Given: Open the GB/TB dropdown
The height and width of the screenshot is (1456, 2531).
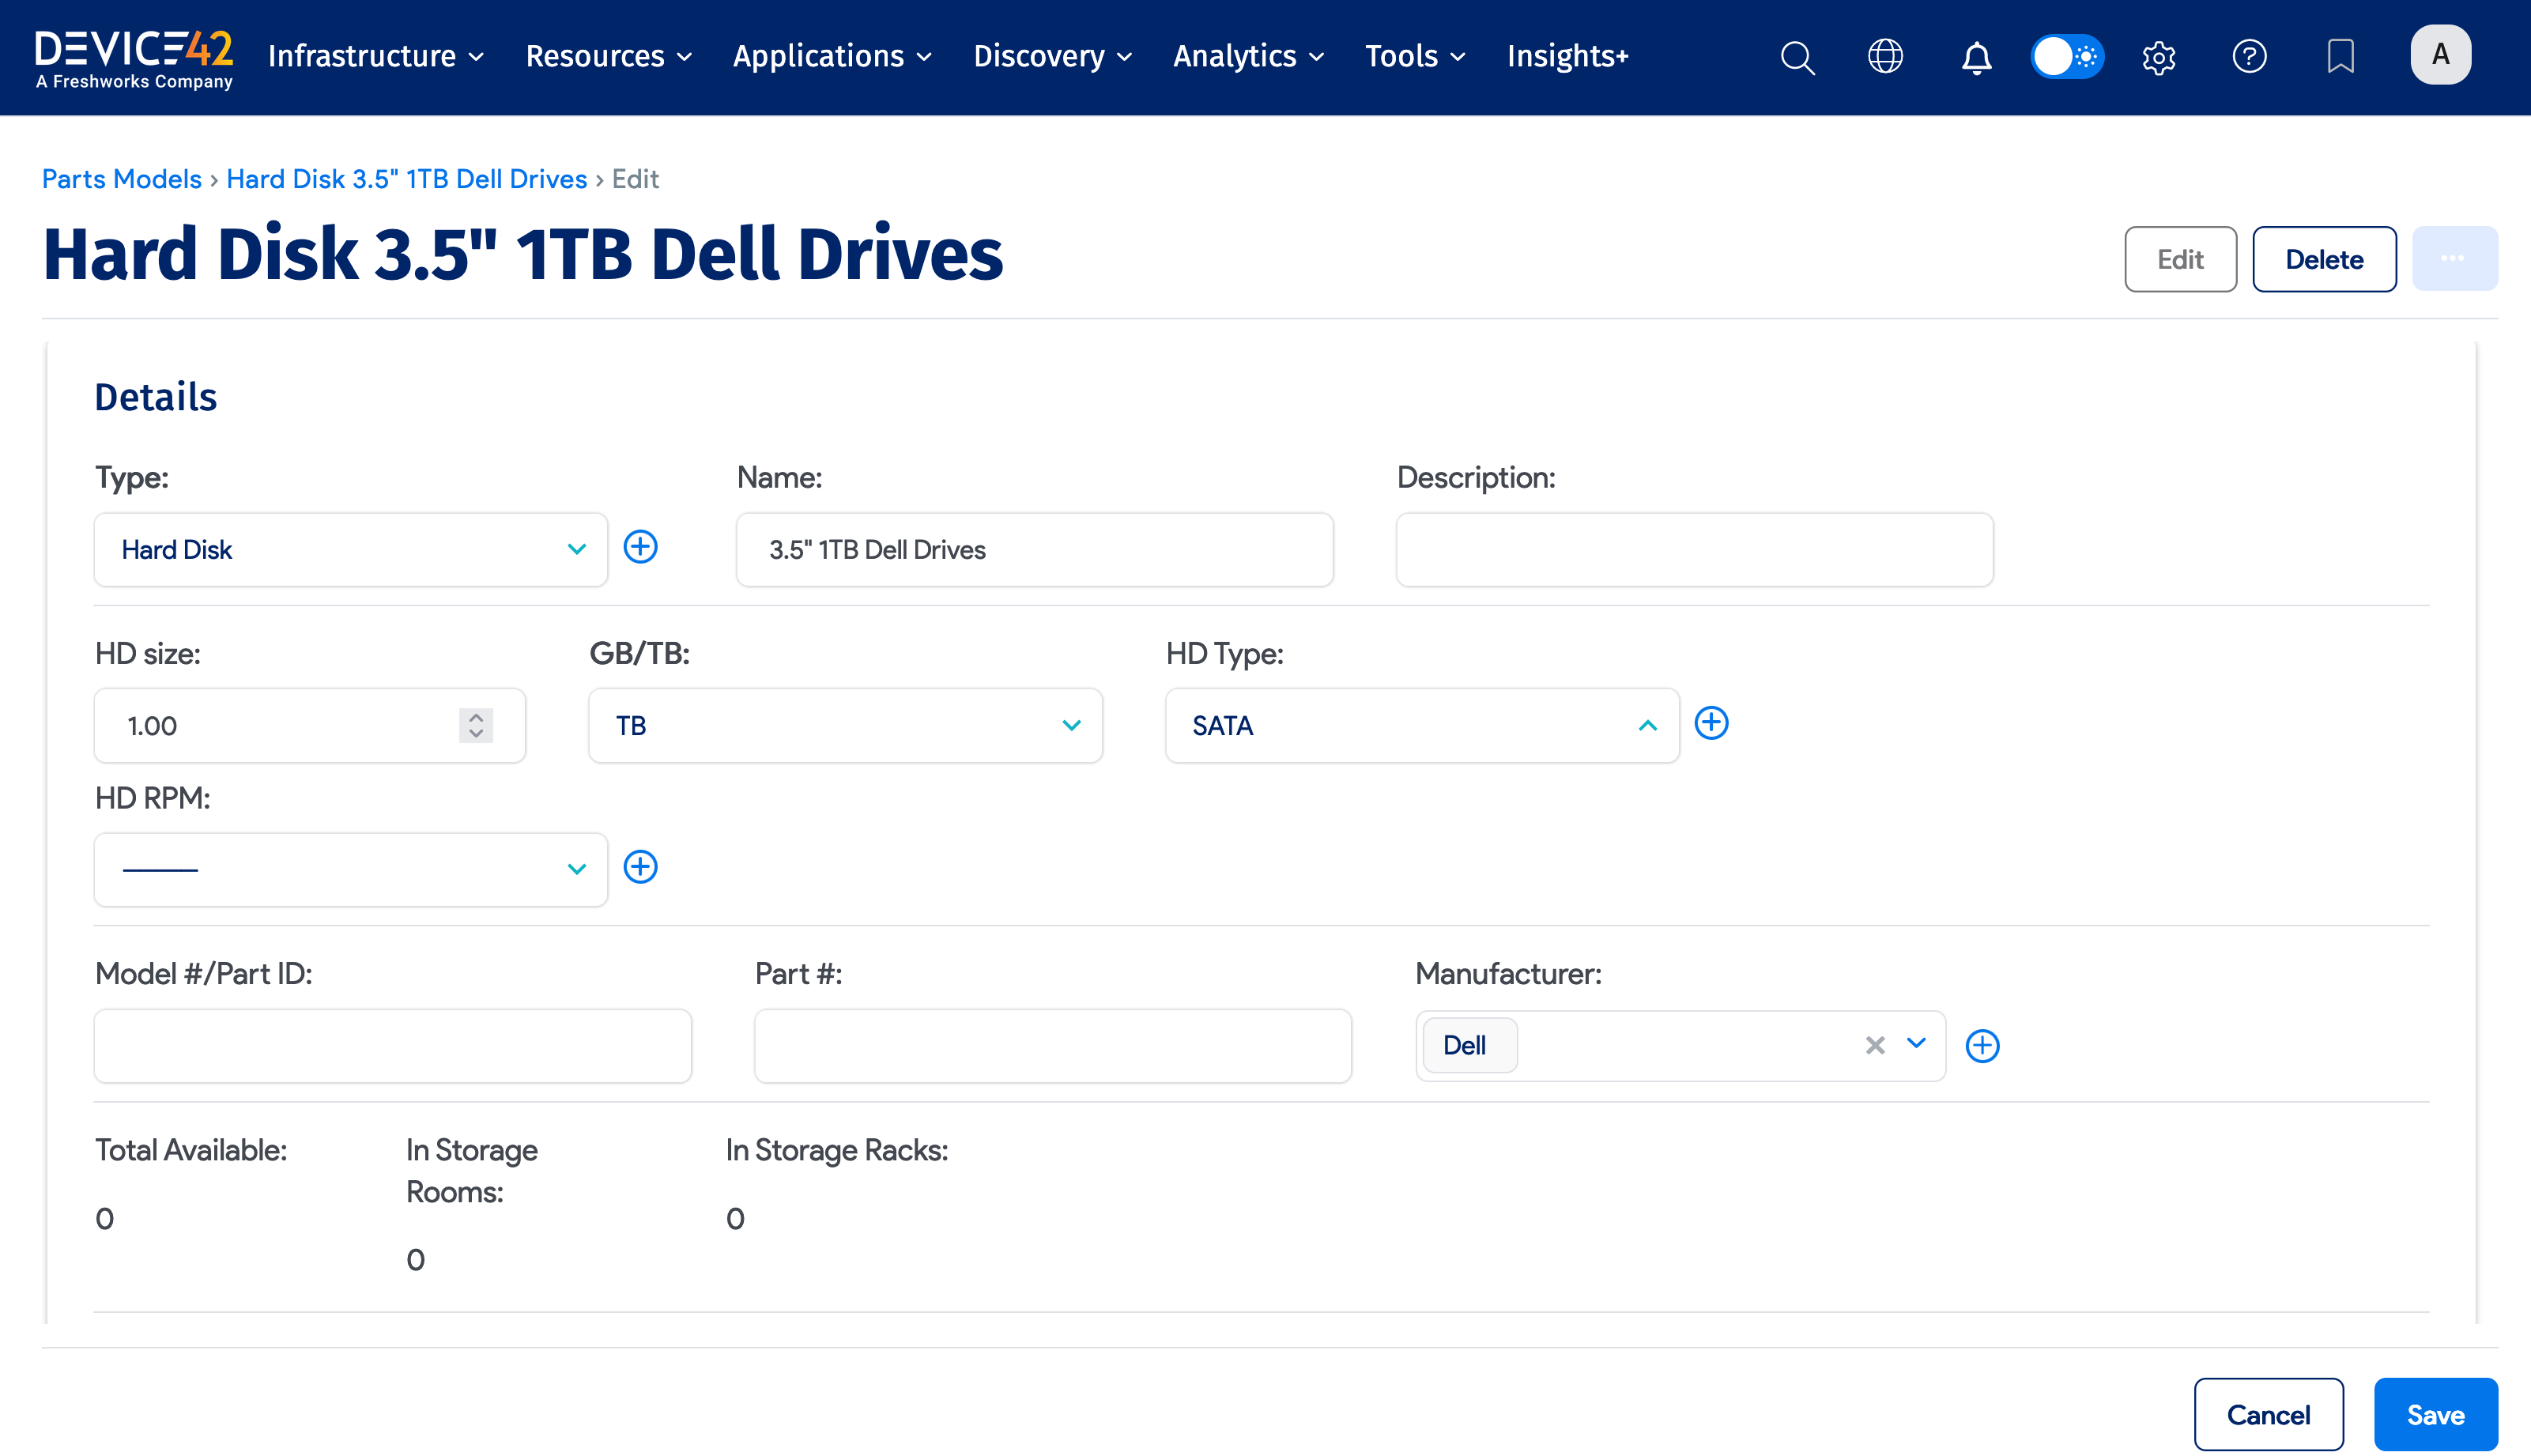Looking at the screenshot, I should click(1071, 725).
